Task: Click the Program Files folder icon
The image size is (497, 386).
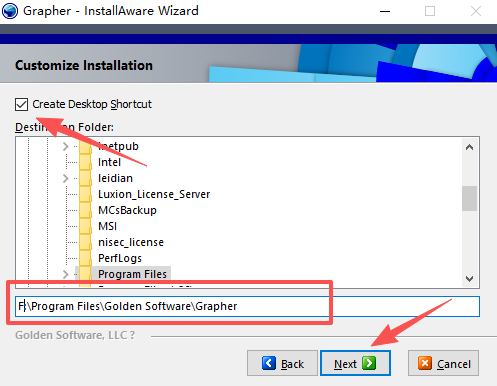Action: pos(86,274)
